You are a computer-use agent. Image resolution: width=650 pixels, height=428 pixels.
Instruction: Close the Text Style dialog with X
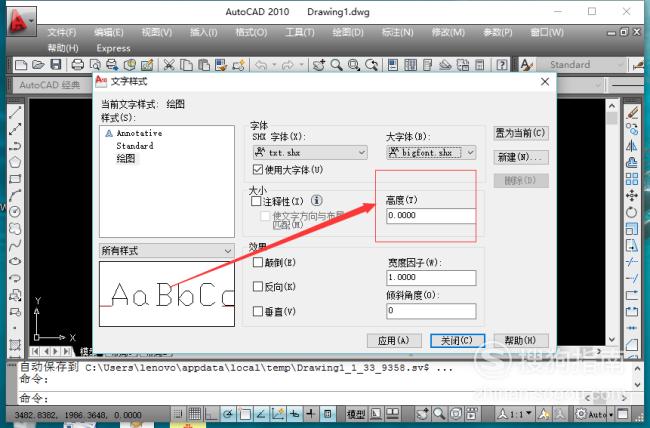[x=545, y=82]
